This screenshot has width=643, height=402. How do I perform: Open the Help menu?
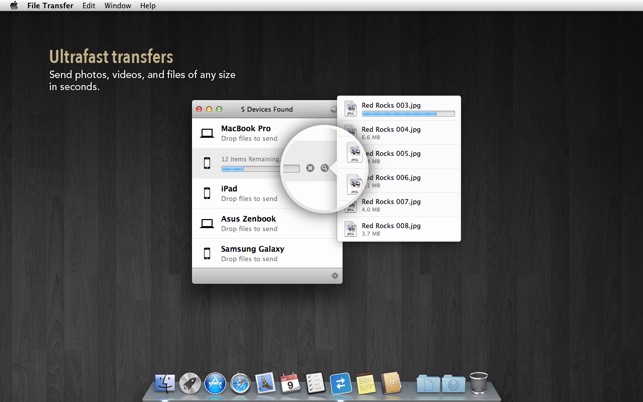[148, 6]
